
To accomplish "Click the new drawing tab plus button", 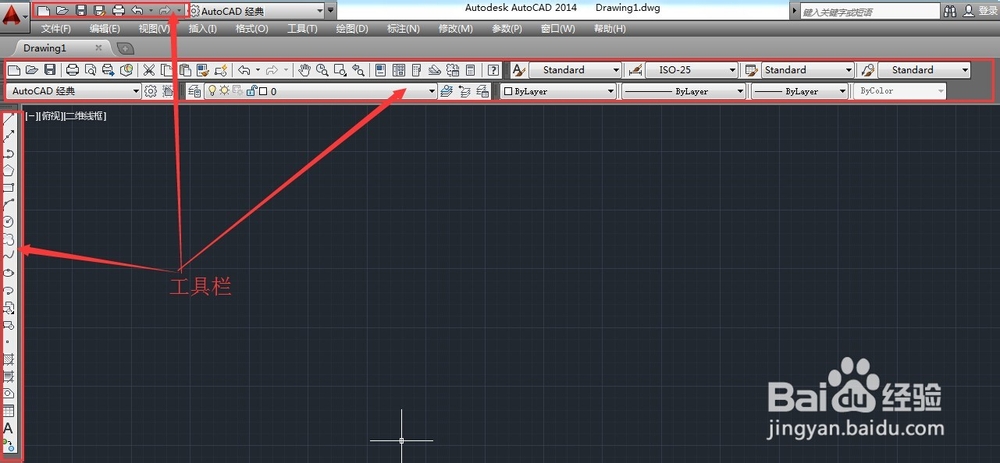I will (x=126, y=48).
